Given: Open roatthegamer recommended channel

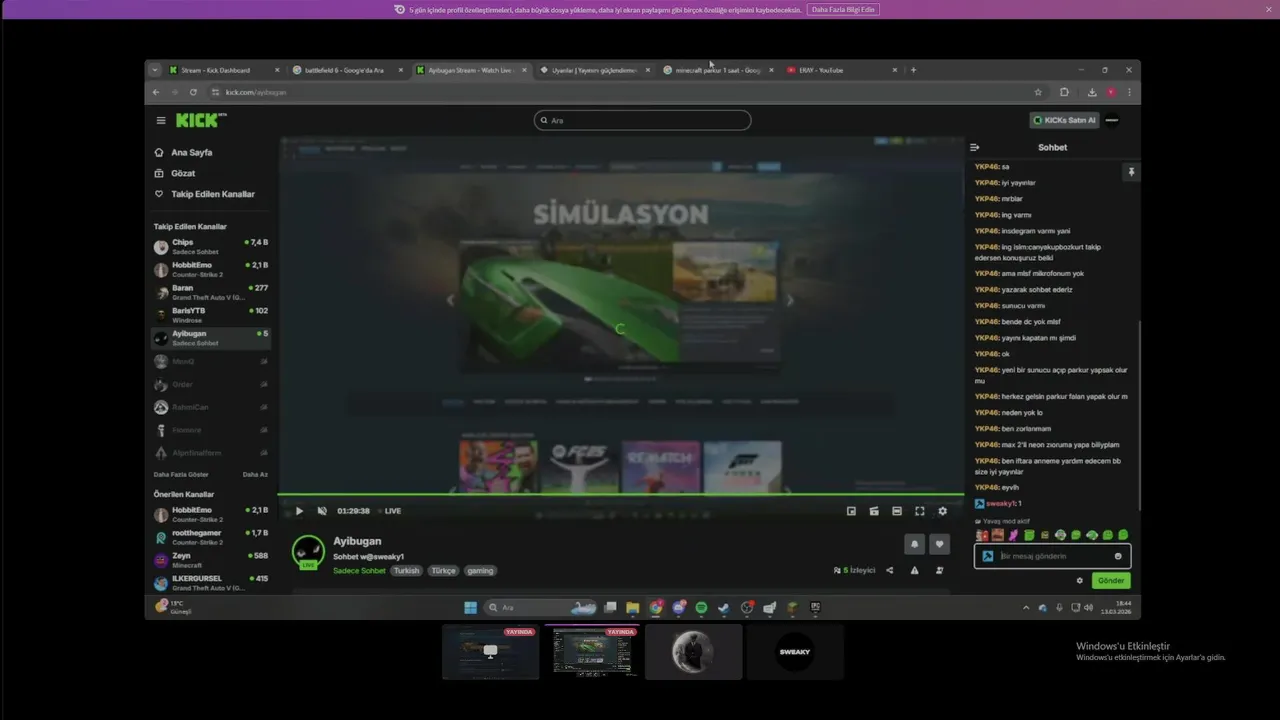Looking at the screenshot, I should point(210,537).
